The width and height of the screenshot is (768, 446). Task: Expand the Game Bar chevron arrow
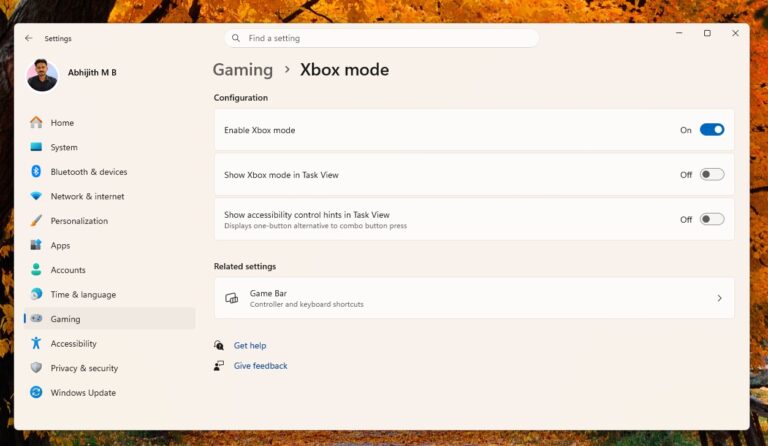[719, 298]
